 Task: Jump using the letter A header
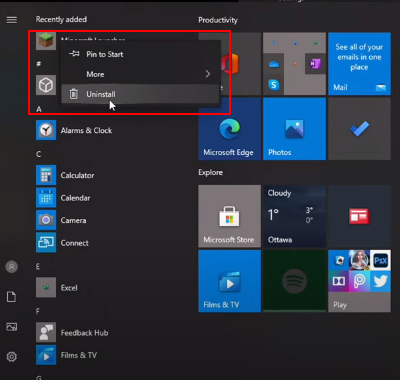click(39, 109)
